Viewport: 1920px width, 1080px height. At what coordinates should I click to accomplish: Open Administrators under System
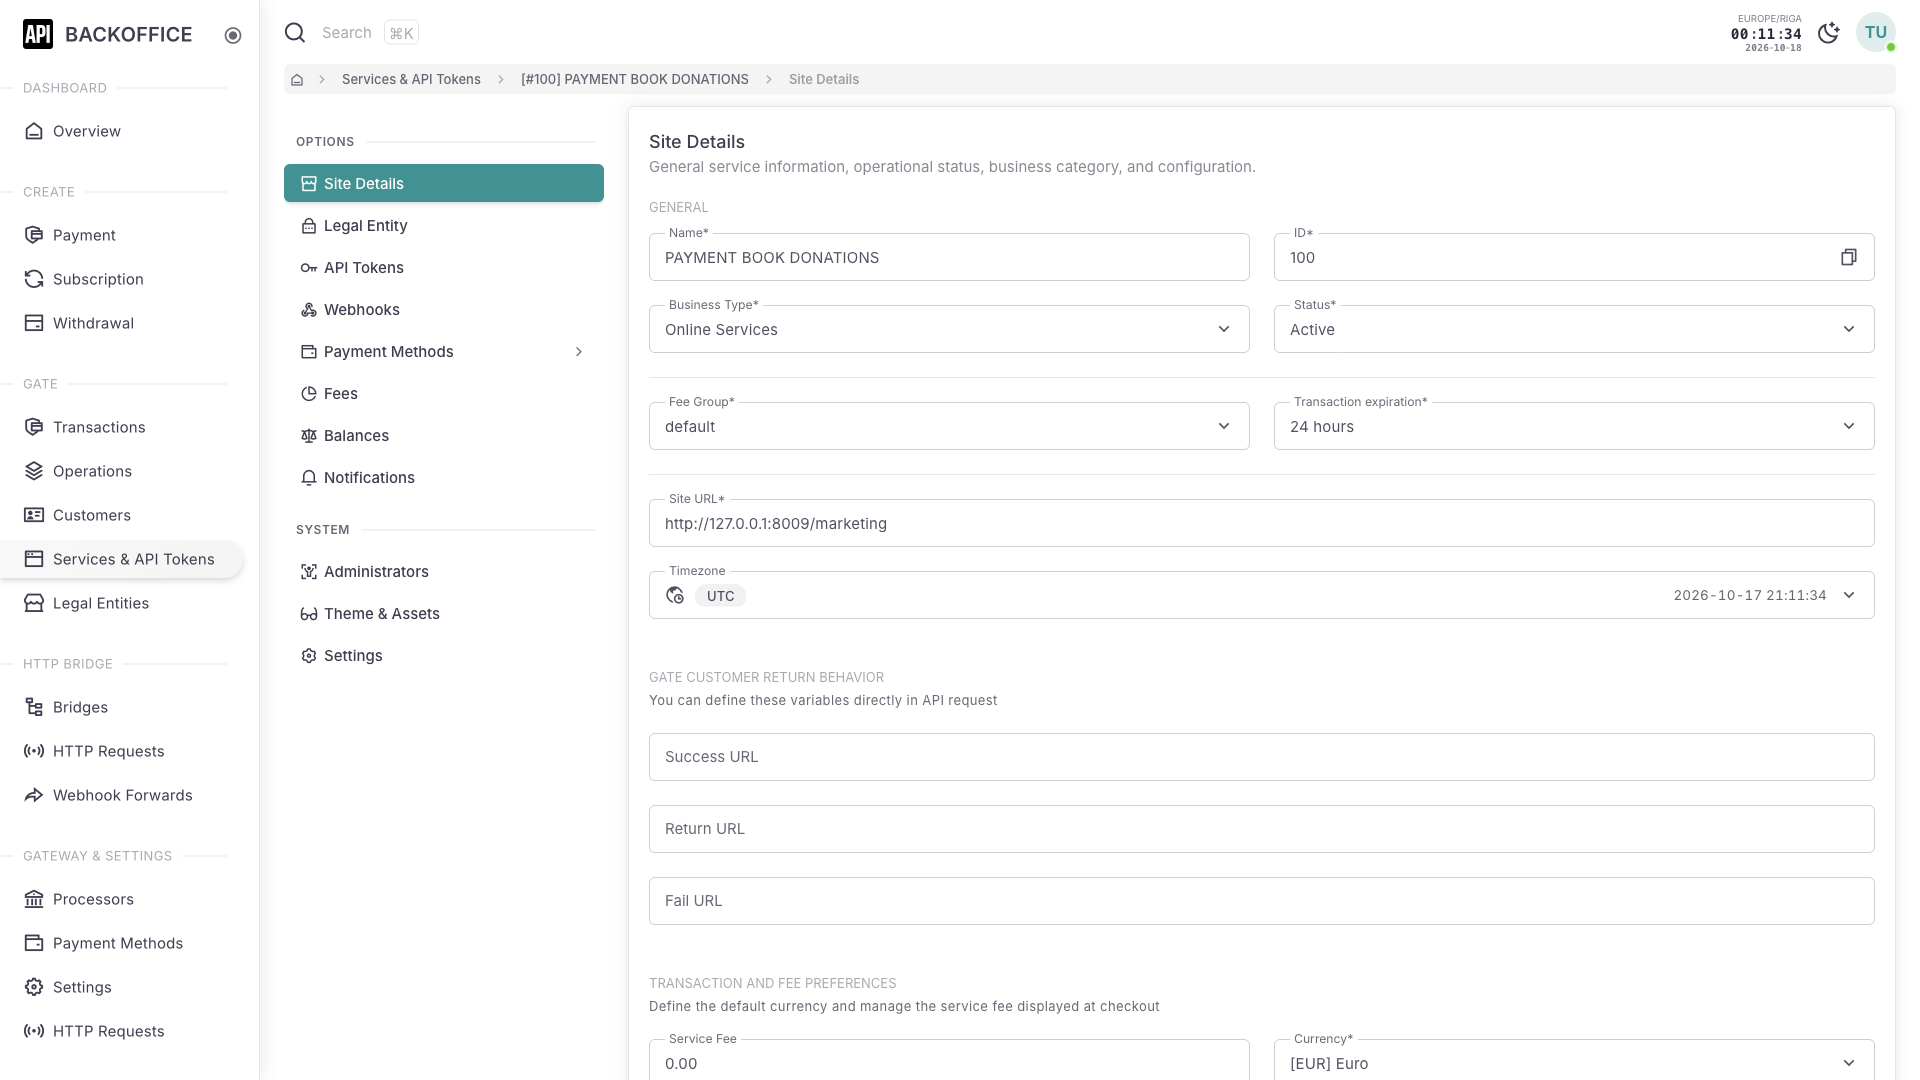pyautogui.click(x=444, y=572)
